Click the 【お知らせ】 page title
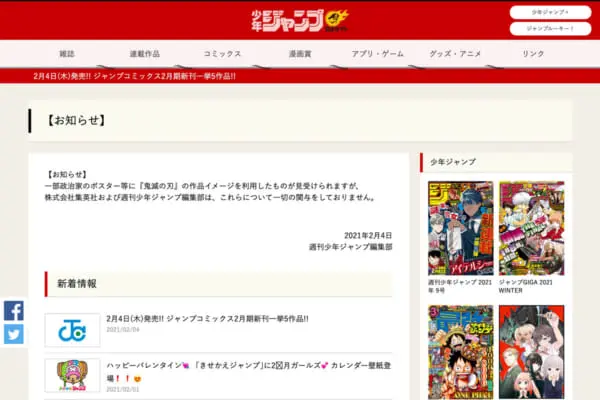600x400 pixels. coord(76,120)
